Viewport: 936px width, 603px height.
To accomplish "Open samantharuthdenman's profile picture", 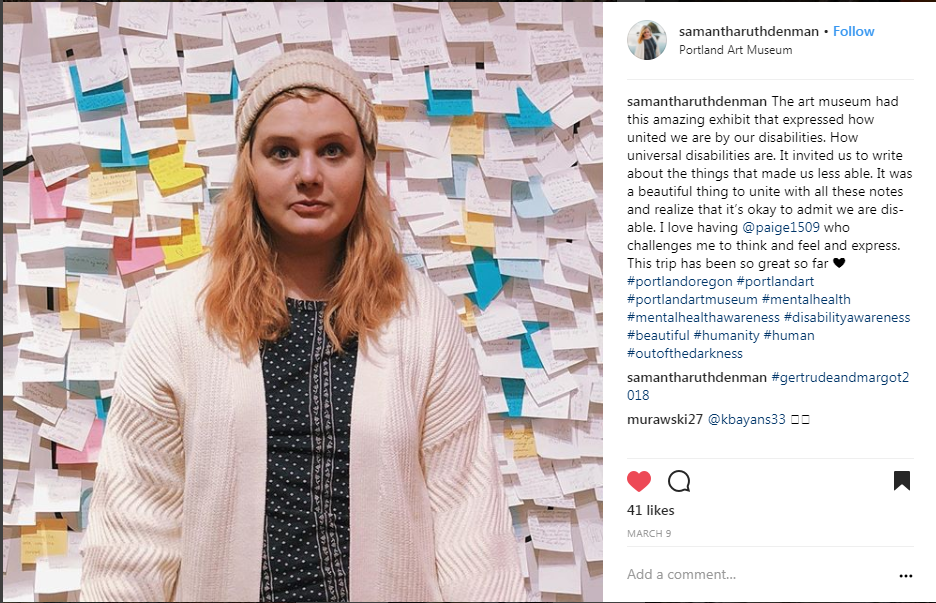I will (646, 40).
